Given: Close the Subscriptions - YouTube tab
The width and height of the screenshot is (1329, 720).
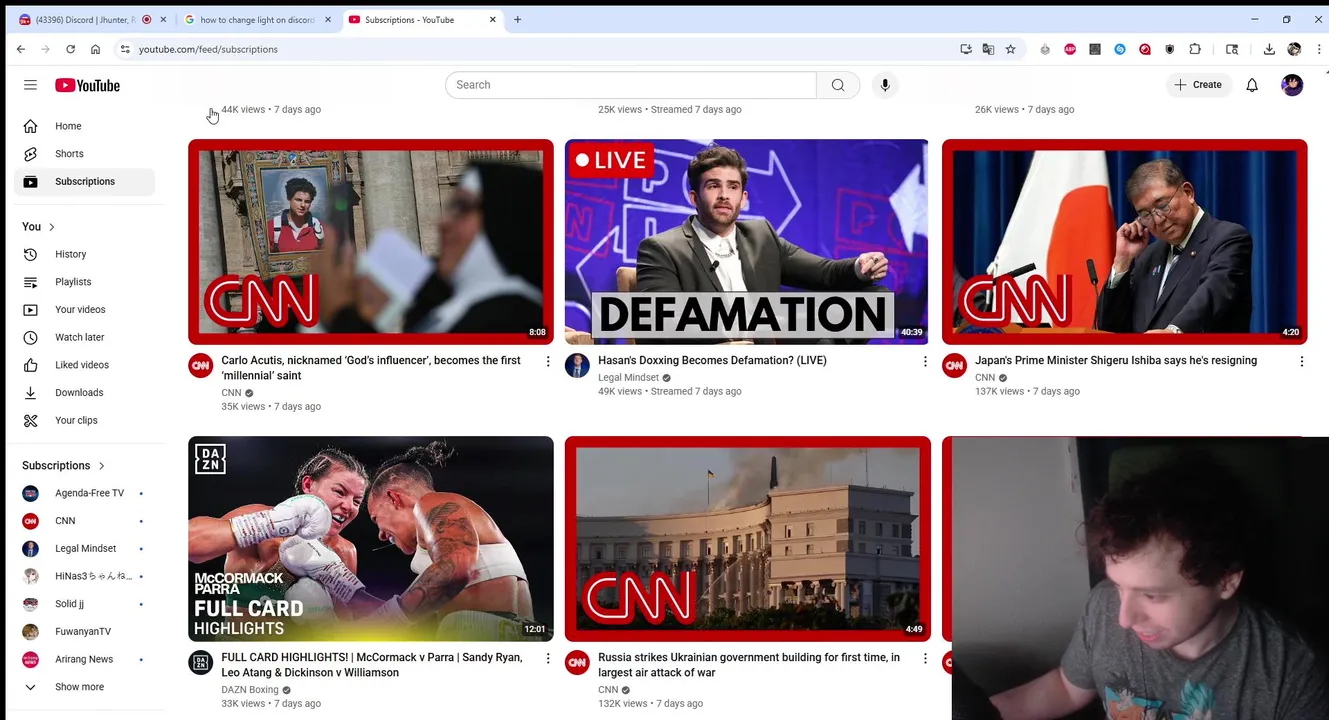Looking at the screenshot, I should (492, 20).
